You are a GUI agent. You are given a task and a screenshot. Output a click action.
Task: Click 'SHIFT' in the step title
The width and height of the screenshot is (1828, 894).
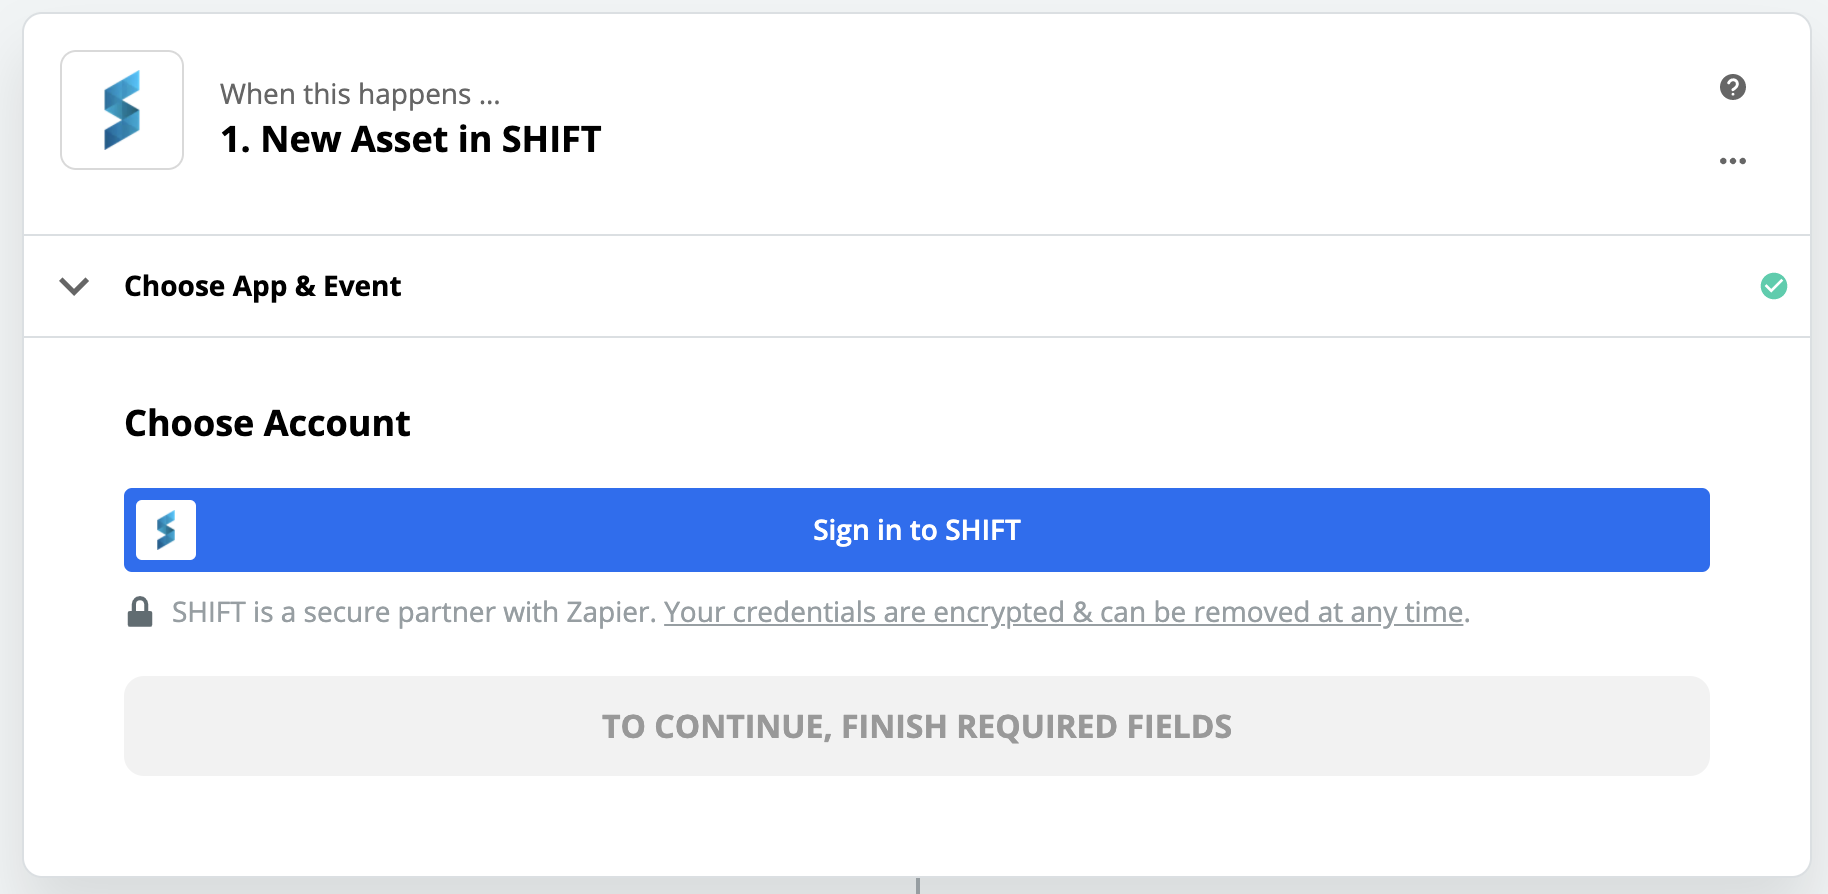550,140
